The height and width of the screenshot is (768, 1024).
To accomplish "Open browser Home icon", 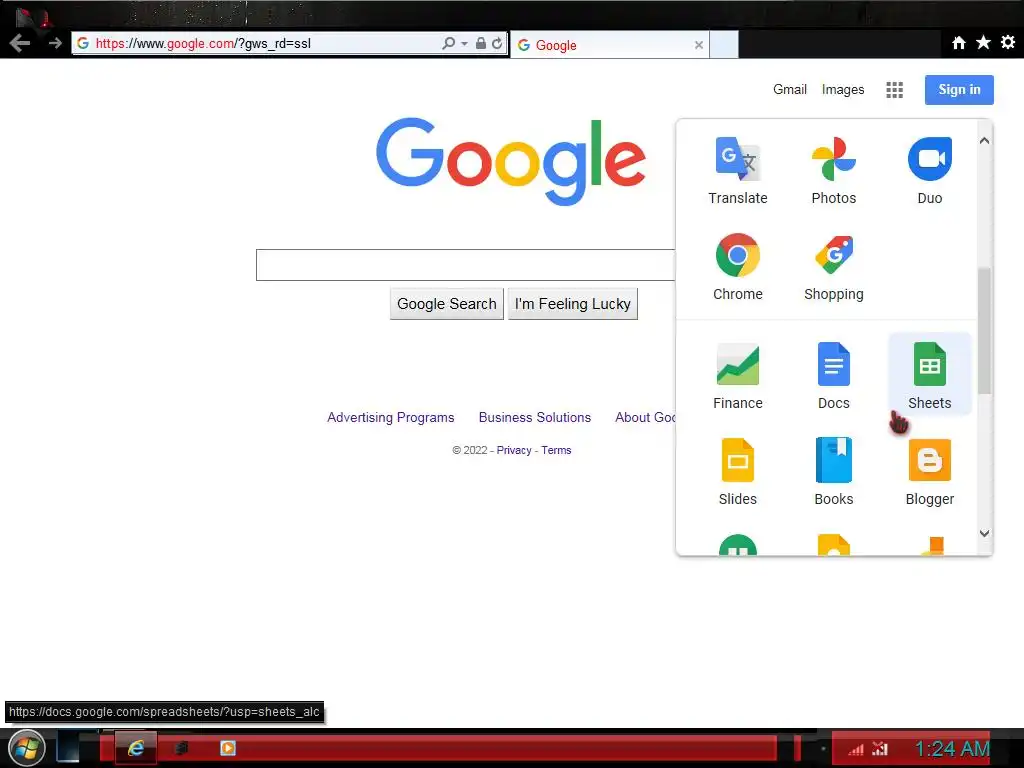I will 958,42.
